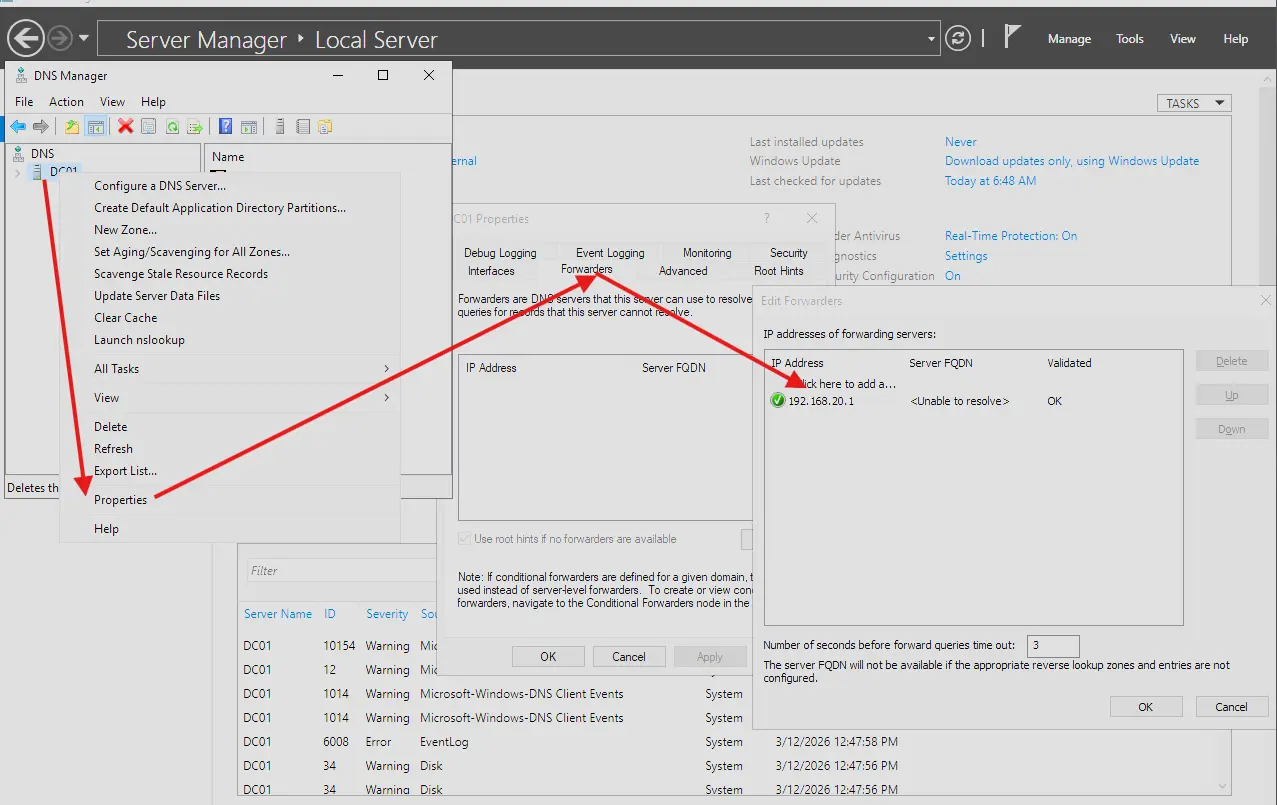Viewport: 1277px width, 805px height.
Task: Switch to the Interfaces tab
Action: [x=491, y=271]
